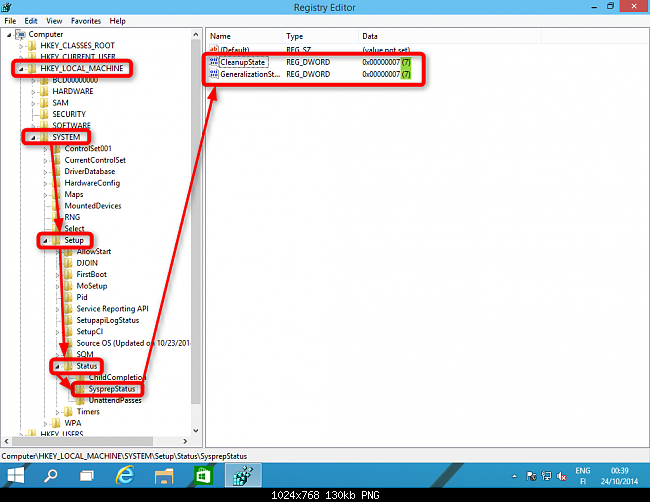Select the Timers folder icon
The width and height of the screenshot is (650, 502).
68,412
